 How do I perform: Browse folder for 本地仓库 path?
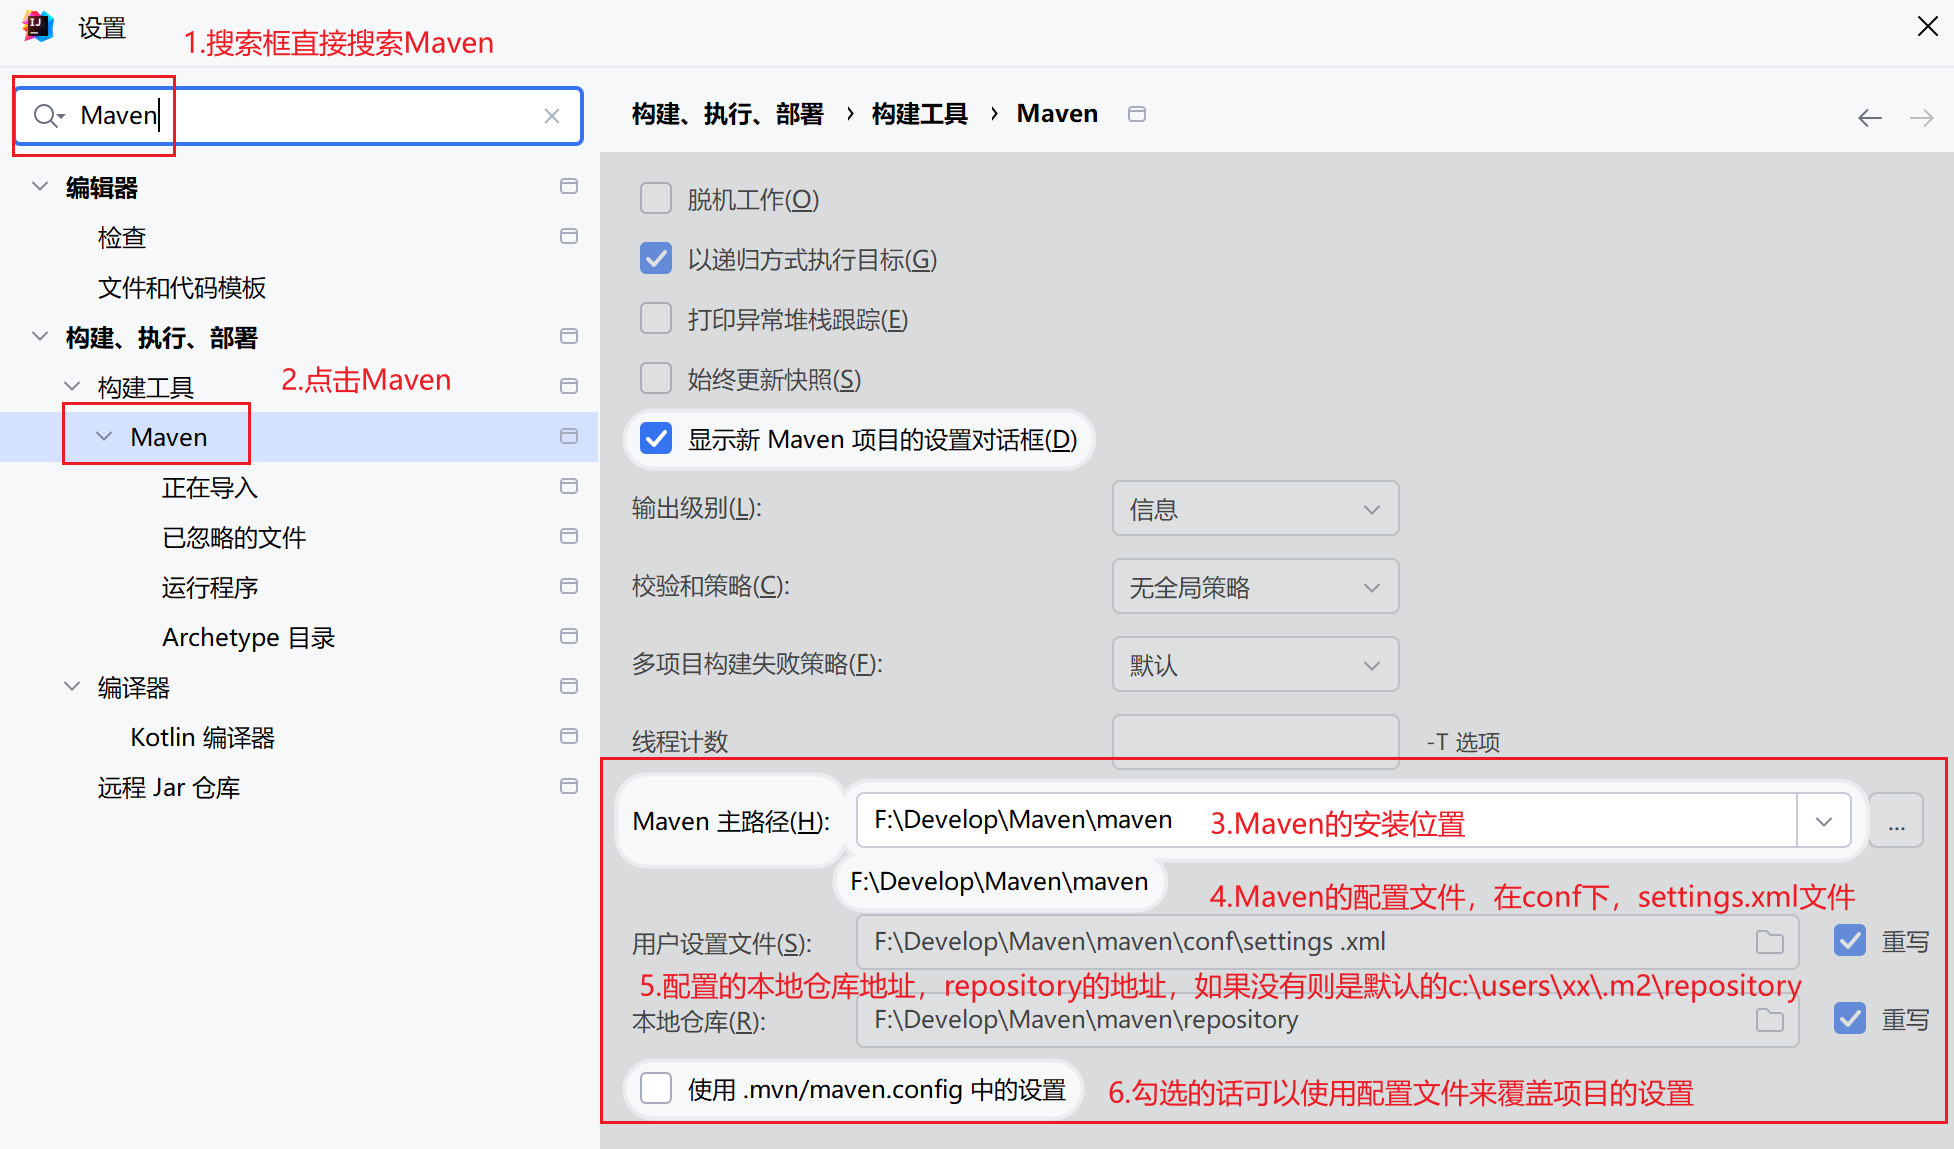click(x=1770, y=1020)
